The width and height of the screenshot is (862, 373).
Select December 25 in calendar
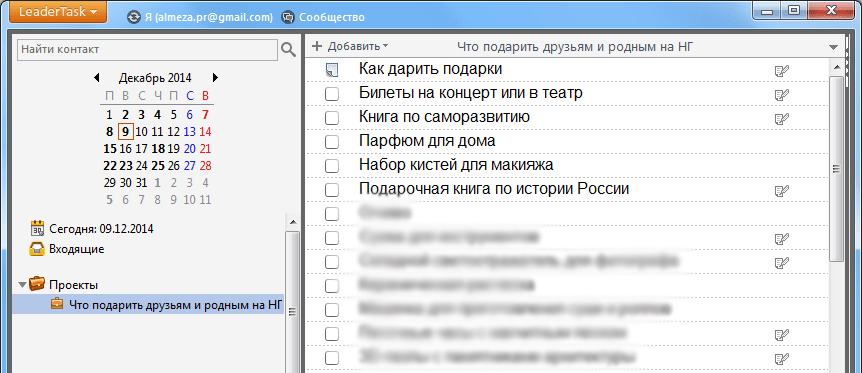coord(158,165)
